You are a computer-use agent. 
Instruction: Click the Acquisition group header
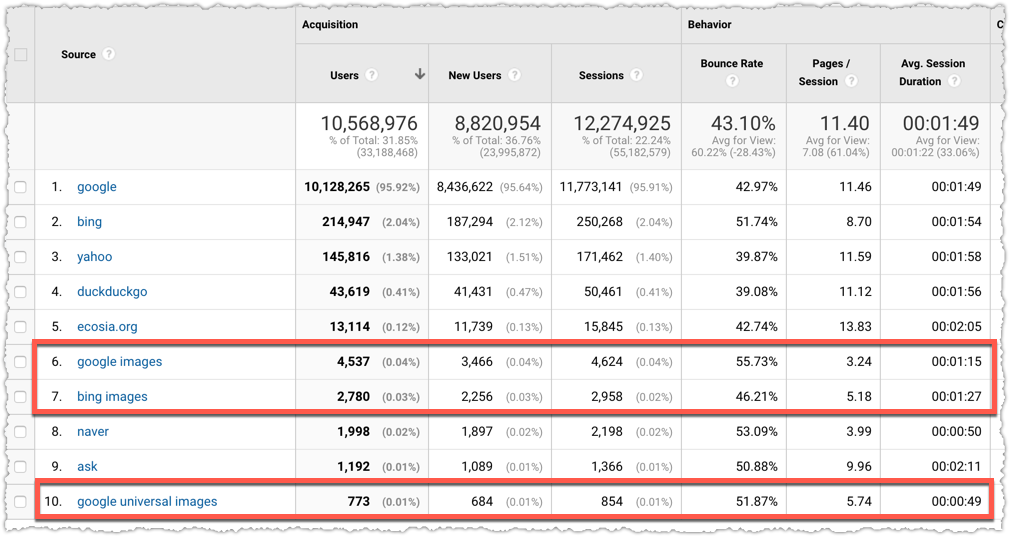click(330, 24)
